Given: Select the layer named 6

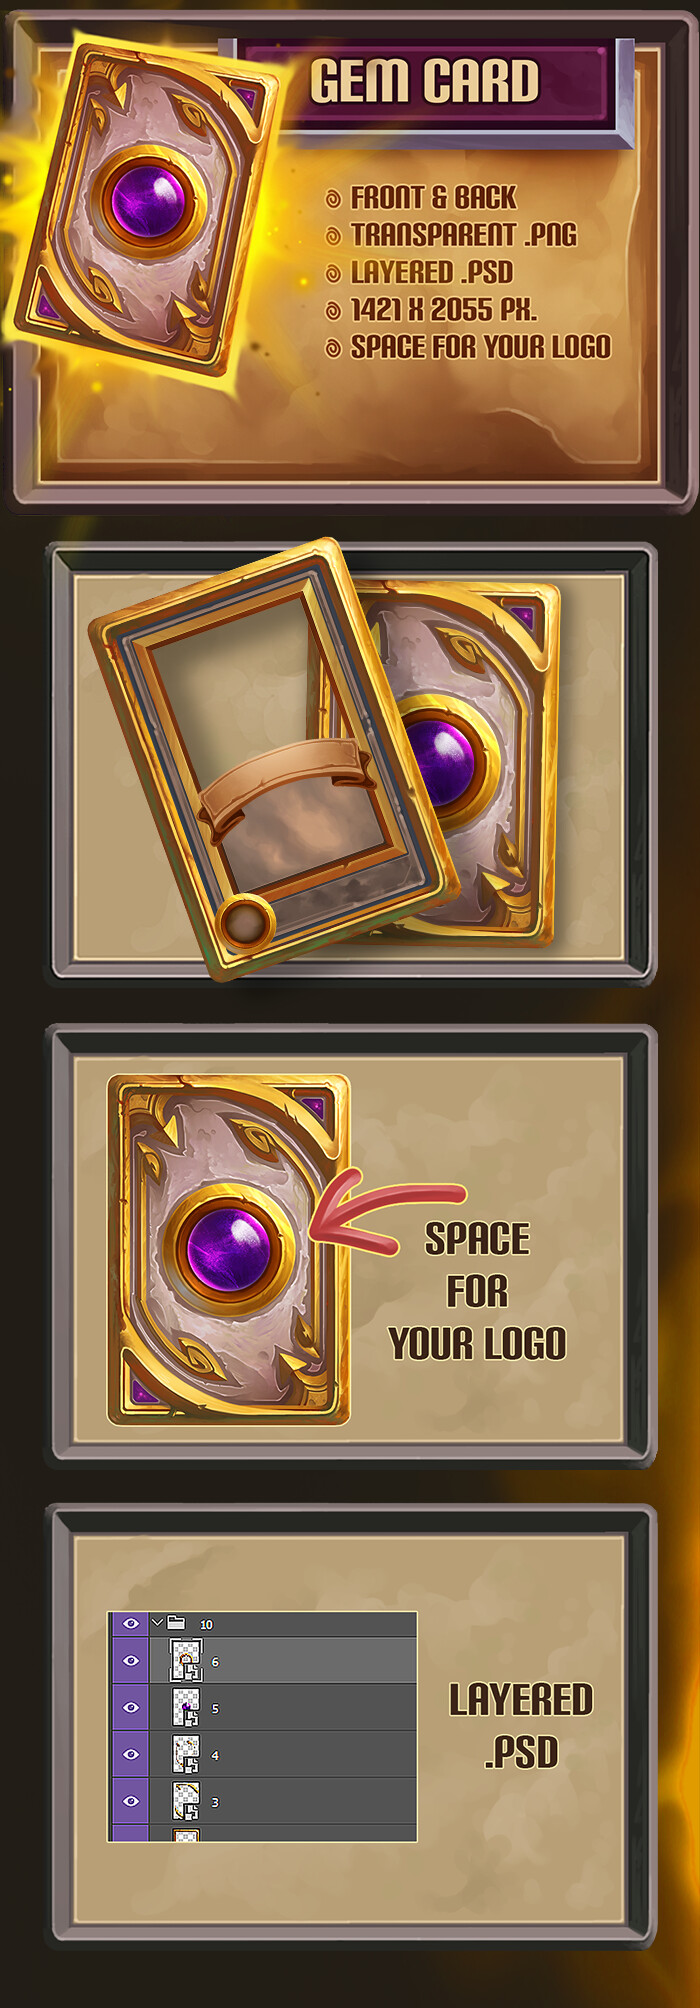Looking at the screenshot, I should click(x=215, y=1662).
